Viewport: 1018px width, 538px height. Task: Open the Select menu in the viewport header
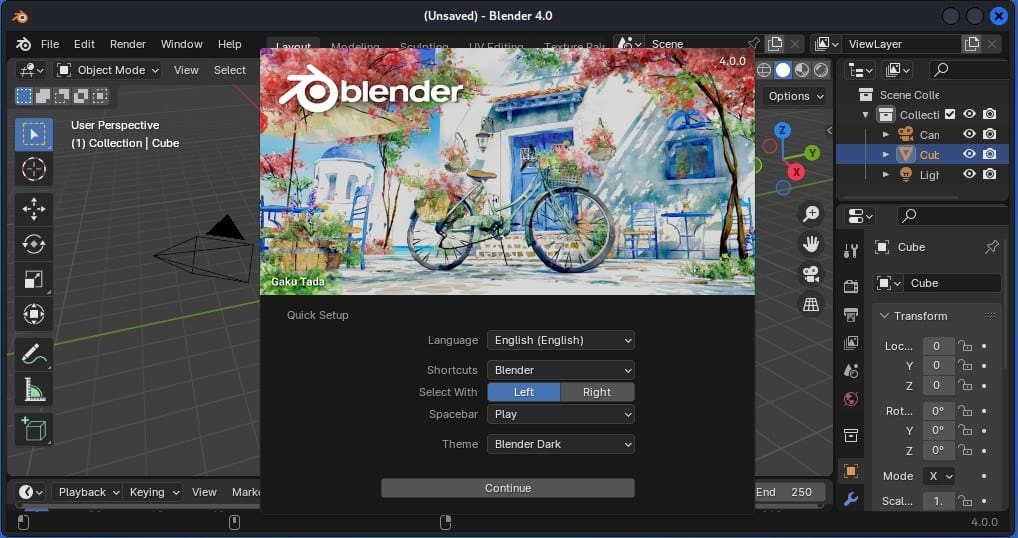pyautogui.click(x=230, y=70)
